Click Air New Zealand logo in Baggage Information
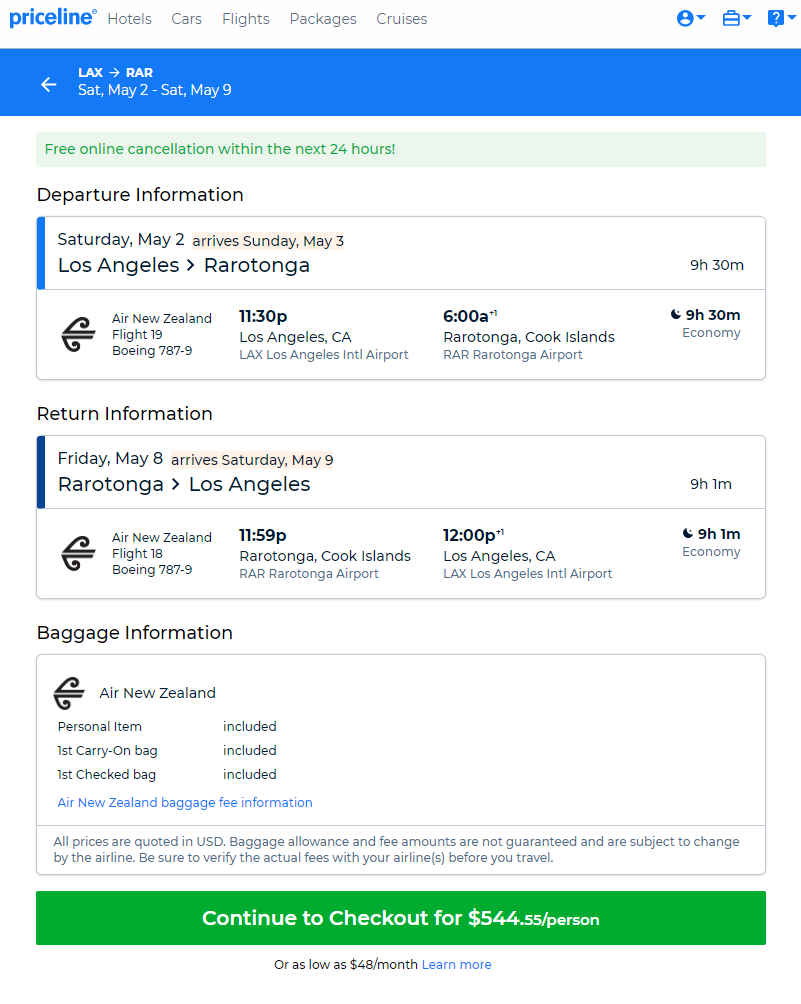Image resolution: width=801 pixels, height=1004 pixels. (x=69, y=693)
